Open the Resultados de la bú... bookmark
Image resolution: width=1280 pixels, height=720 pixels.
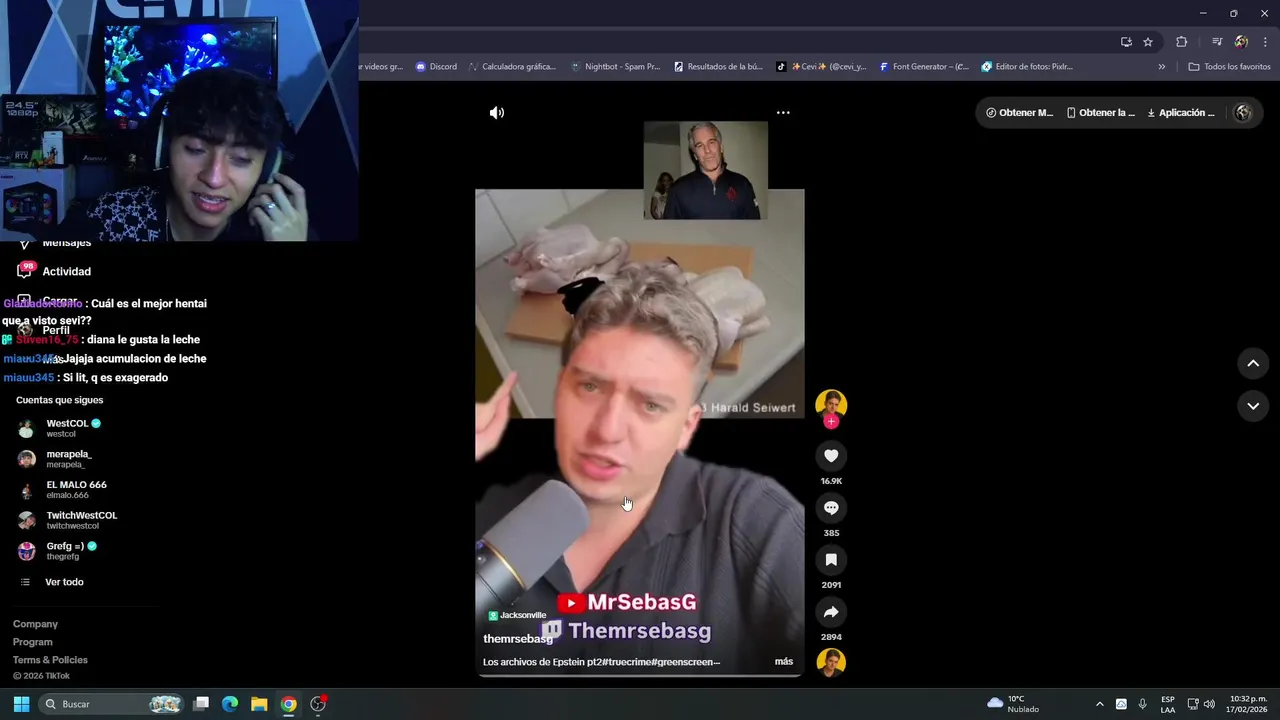(x=718, y=67)
